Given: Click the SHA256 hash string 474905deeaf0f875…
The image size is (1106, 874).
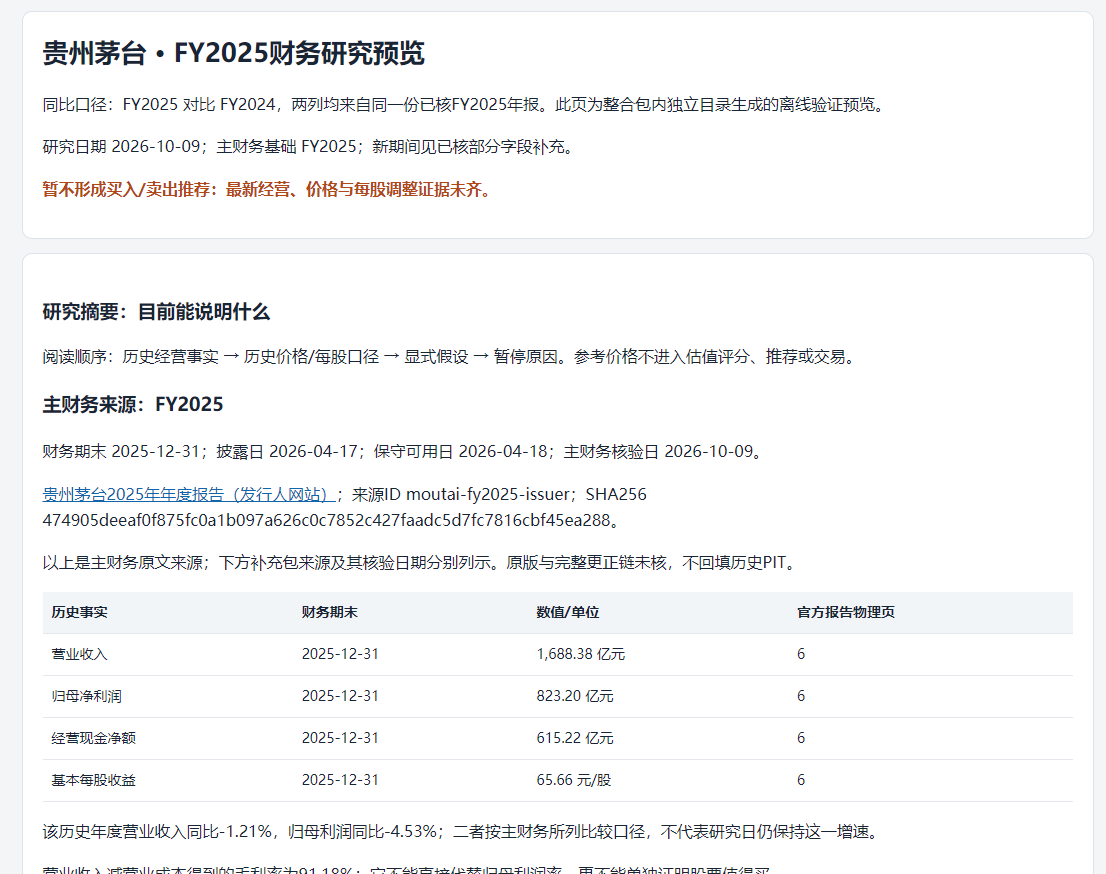Looking at the screenshot, I should pyautogui.click(x=326, y=521).
